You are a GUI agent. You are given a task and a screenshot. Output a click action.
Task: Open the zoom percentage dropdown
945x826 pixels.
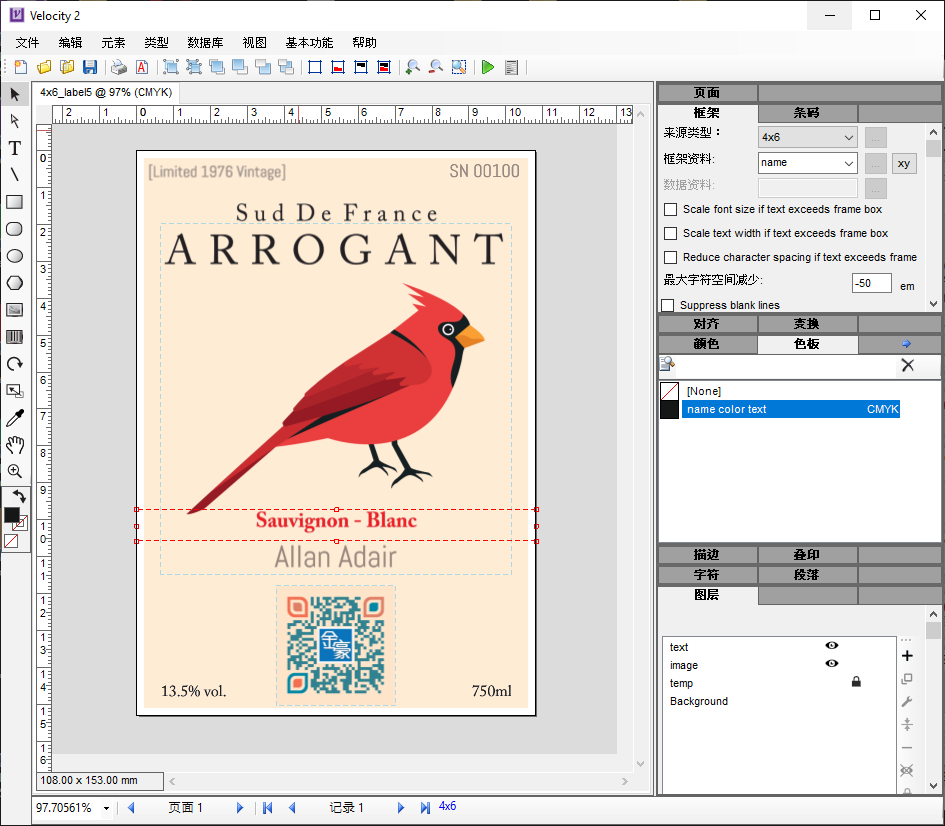(107, 808)
